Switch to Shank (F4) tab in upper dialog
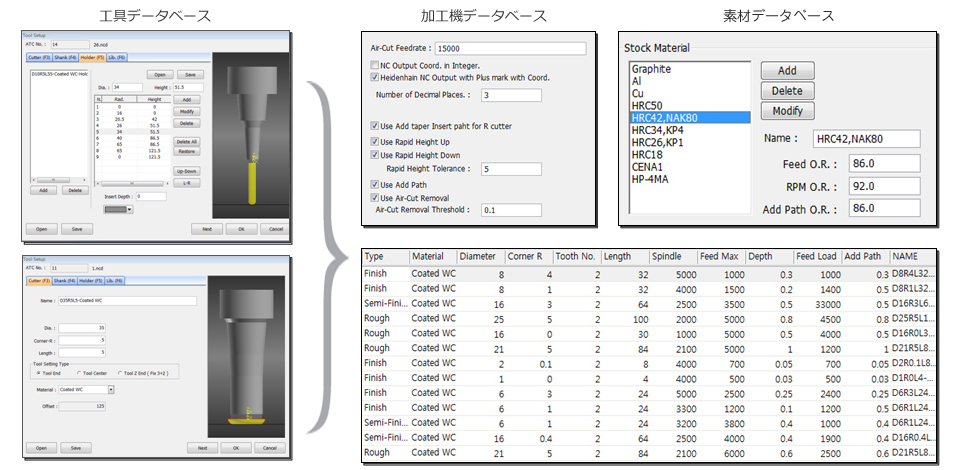Viewport: 960px width, 470px height. pos(64,57)
